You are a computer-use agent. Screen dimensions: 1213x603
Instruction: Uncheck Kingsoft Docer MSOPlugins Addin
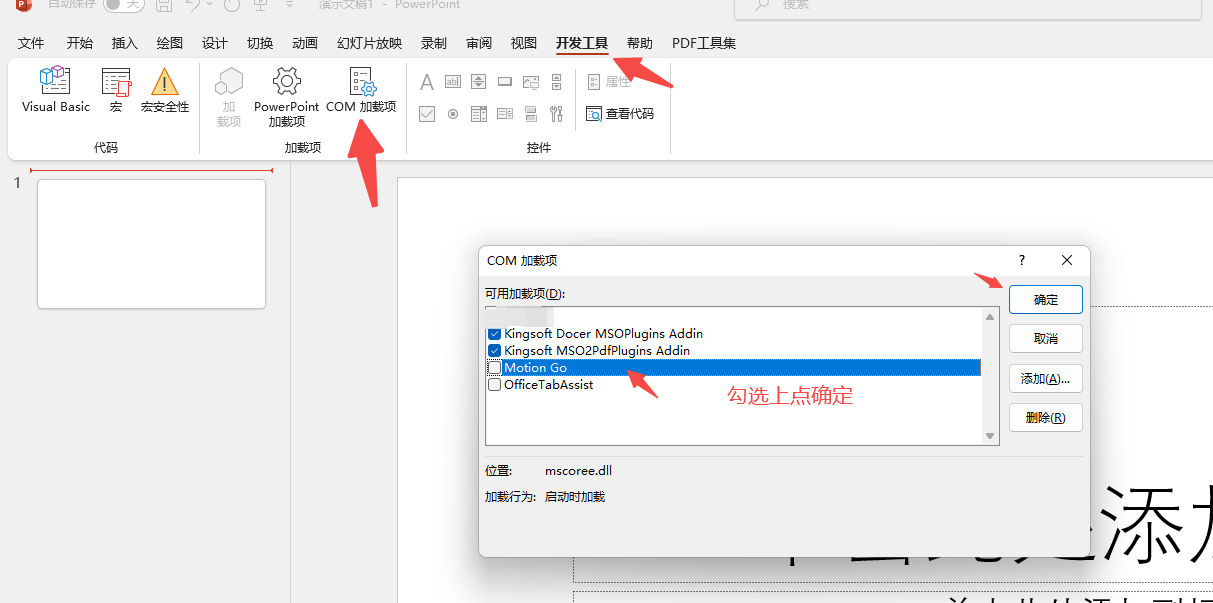coord(494,334)
